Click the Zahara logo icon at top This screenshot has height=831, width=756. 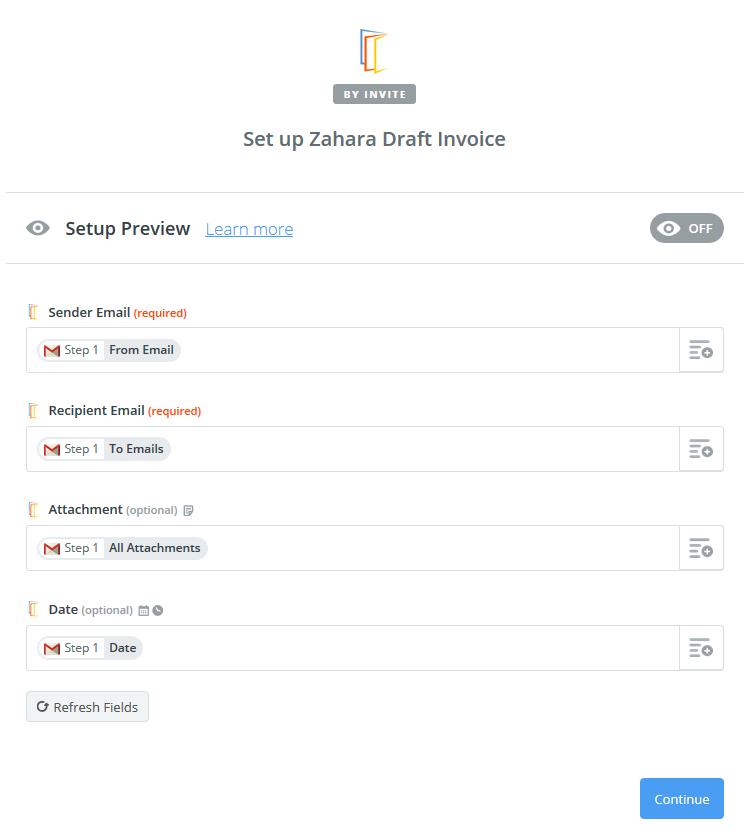[374, 51]
